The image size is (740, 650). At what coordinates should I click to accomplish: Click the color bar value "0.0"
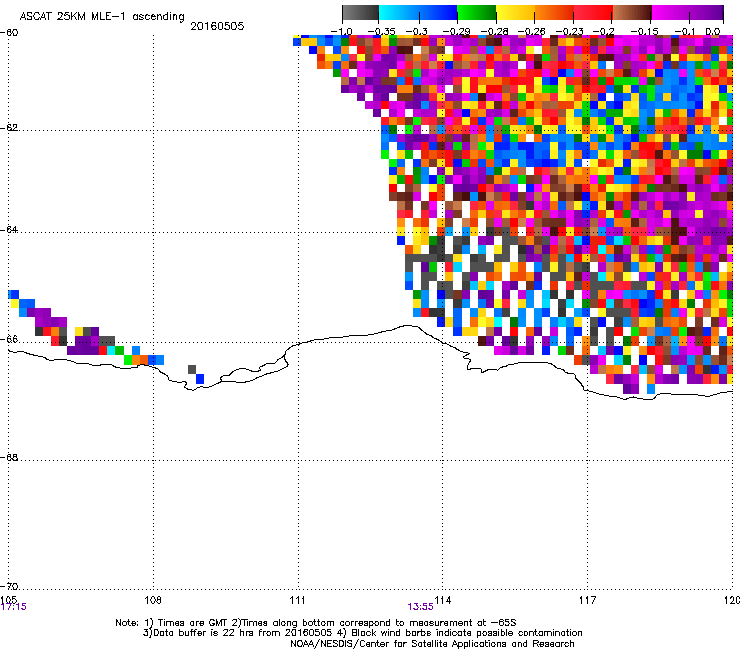[712, 32]
